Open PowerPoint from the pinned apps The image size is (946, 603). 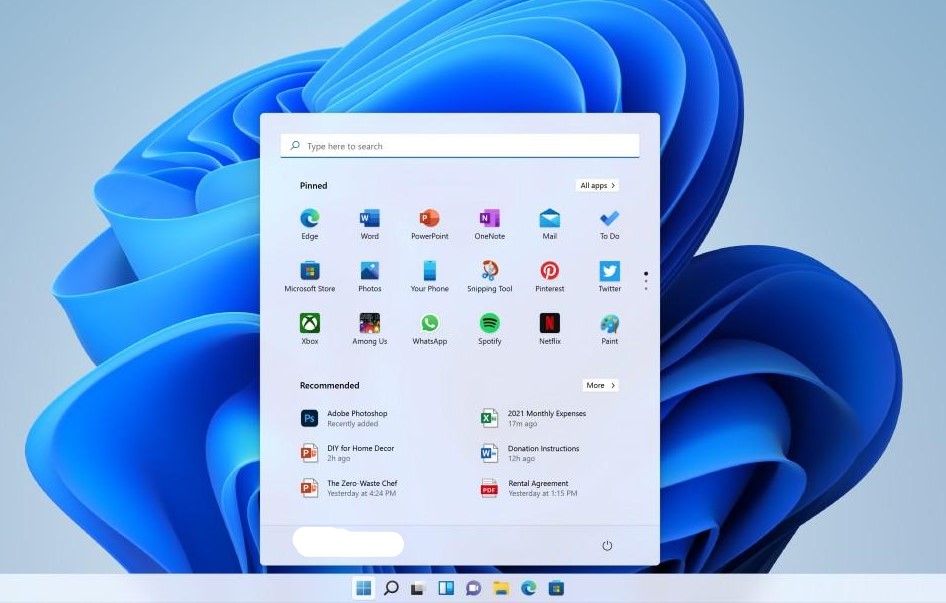pyautogui.click(x=430, y=224)
